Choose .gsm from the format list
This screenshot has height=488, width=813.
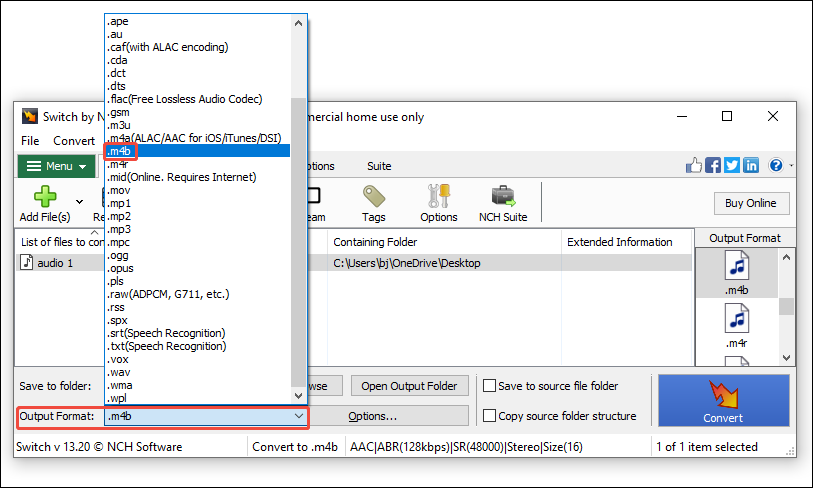[x=198, y=112]
